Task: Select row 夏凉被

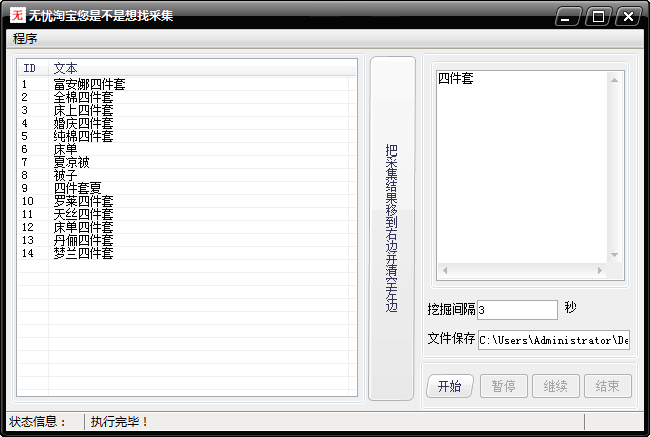Action: [187, 162]
